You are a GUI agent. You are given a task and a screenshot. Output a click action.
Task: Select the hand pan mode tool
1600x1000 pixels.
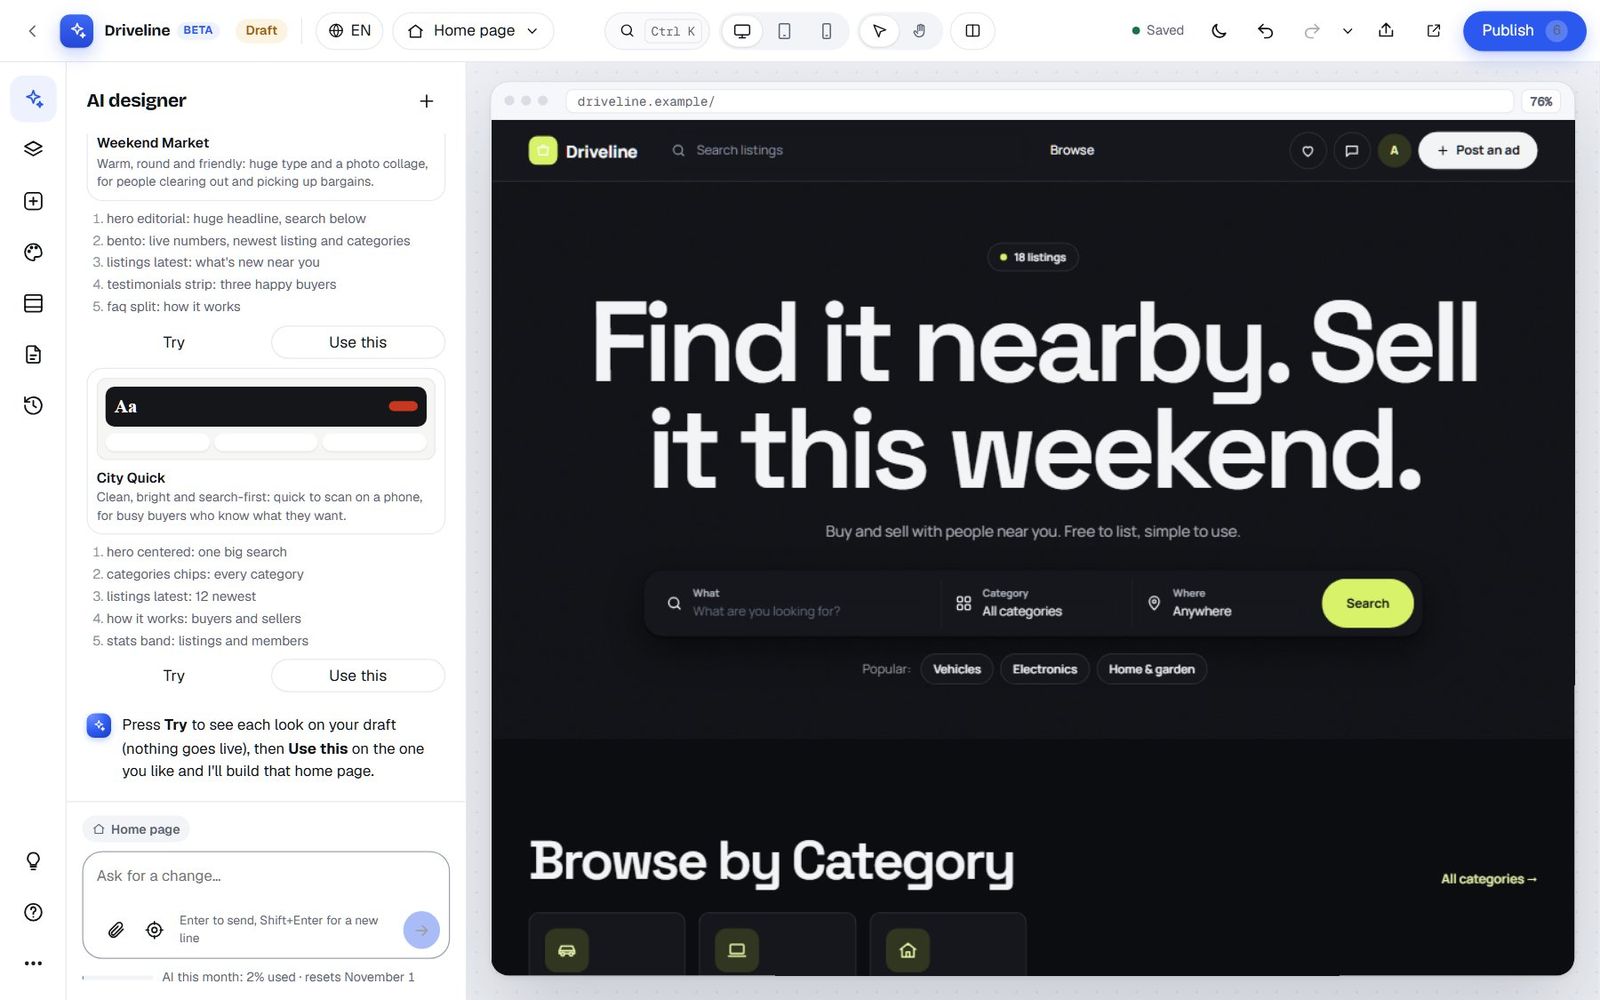click(x=919, y=31)
